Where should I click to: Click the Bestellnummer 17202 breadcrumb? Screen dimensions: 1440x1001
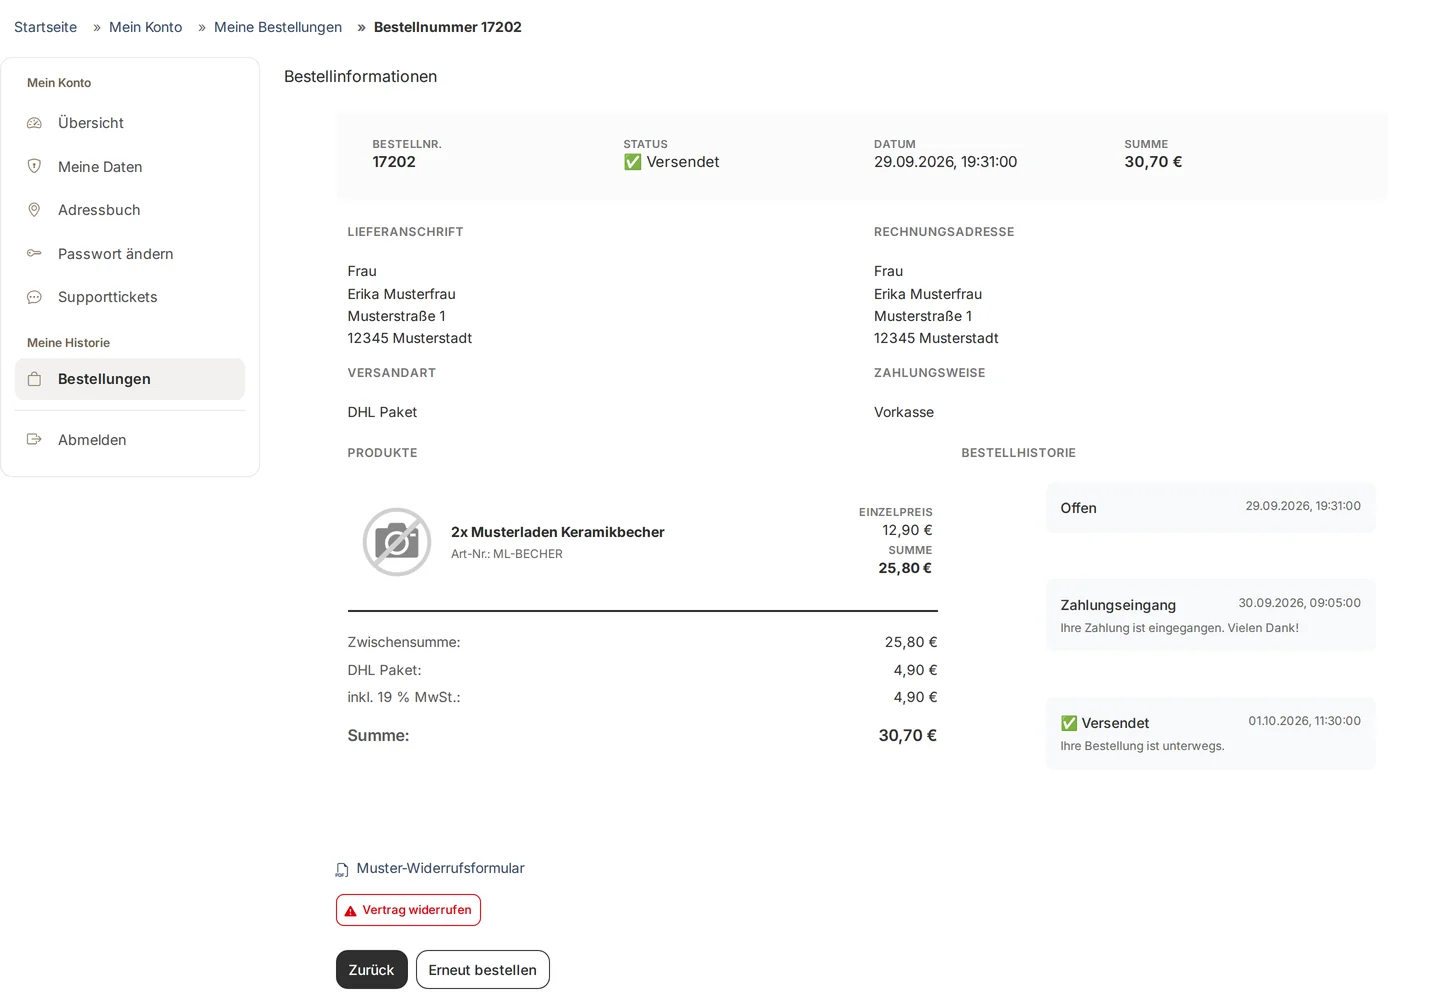point(448,27)
